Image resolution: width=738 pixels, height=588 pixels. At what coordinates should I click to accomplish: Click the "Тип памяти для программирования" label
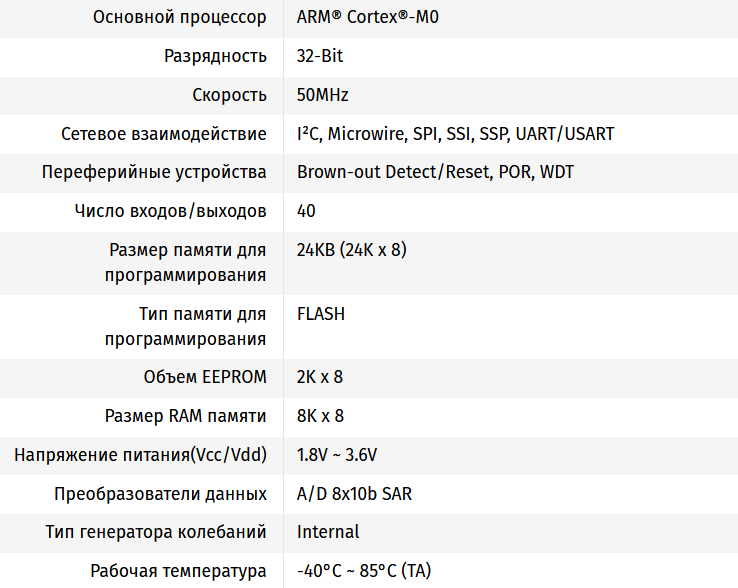(x=186, y=327)
